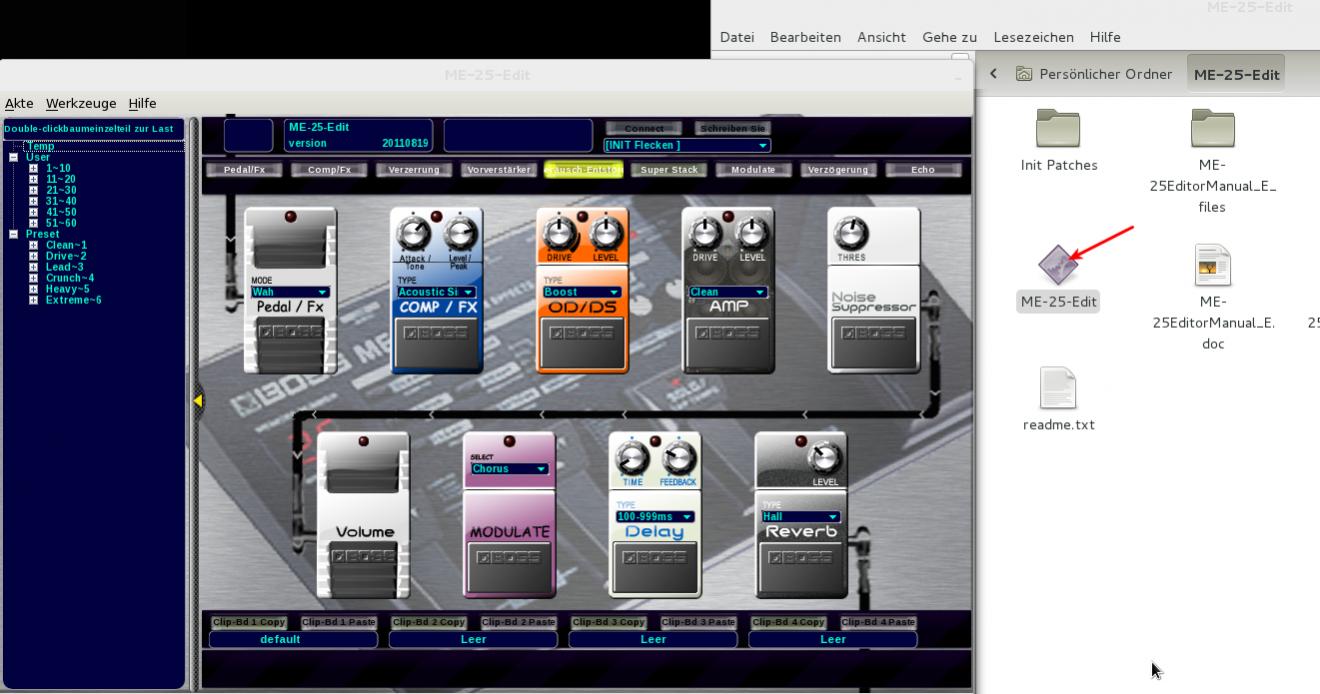This screenshot has width=1320, height=694.
Task: Adjust the COMP / FX Attack/Tone knob
Action: [413, 235]
